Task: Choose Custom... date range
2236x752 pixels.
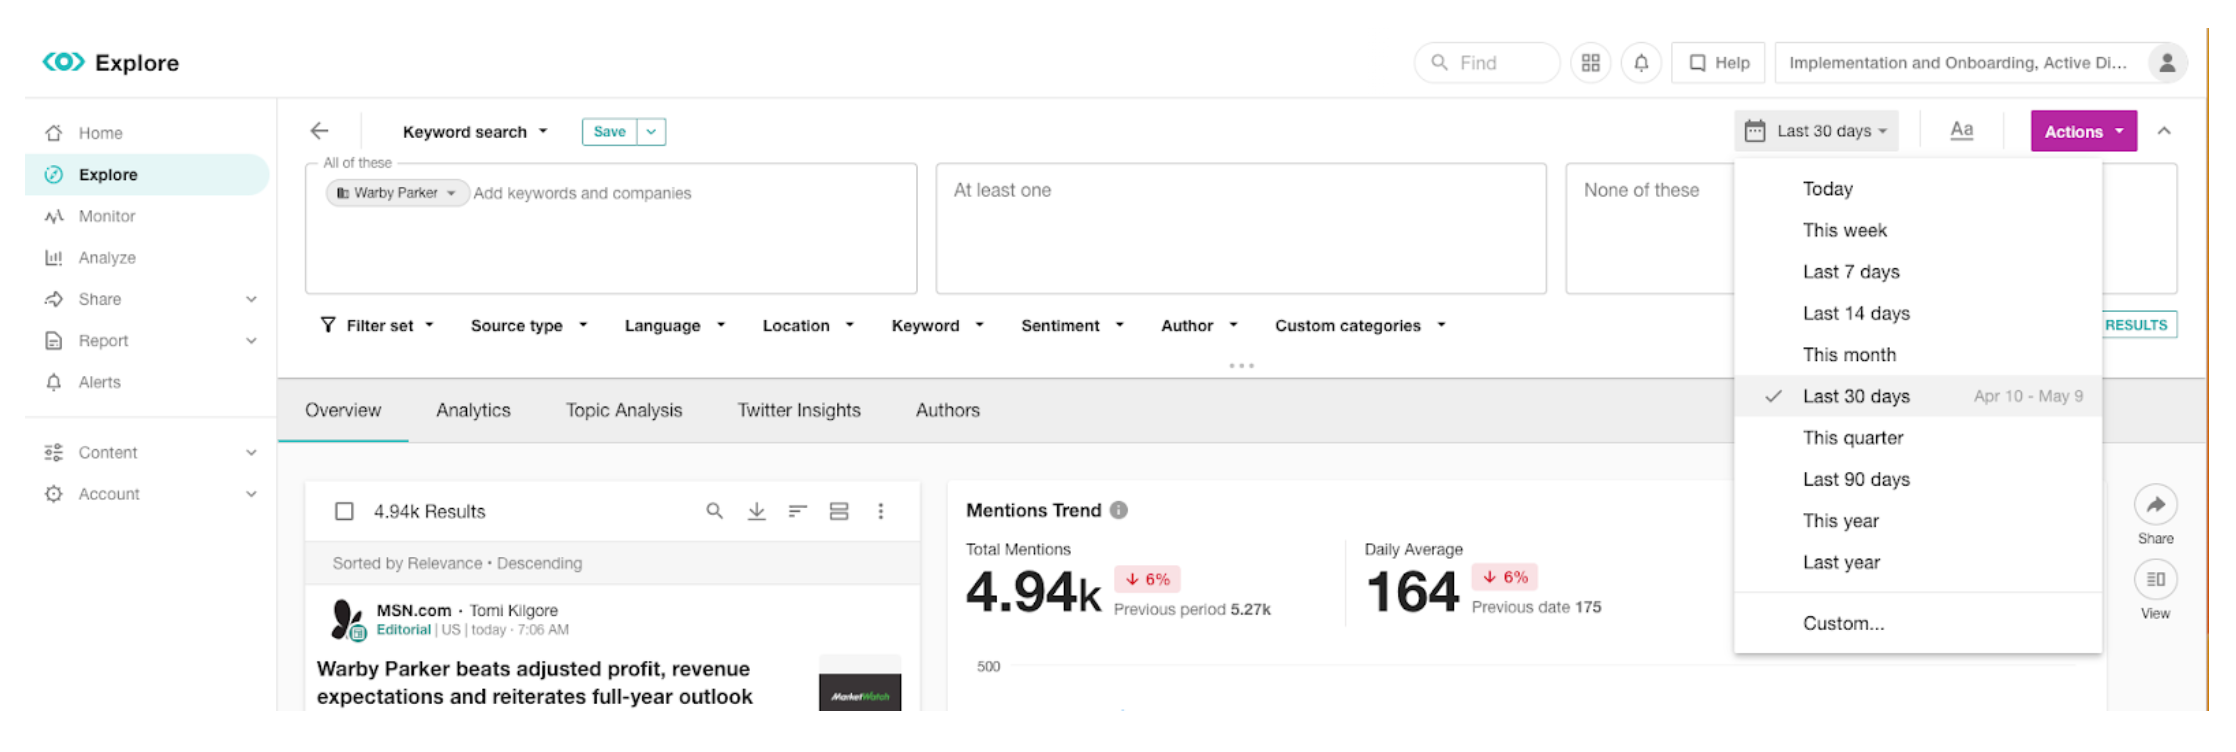Action: coord(1918,623)
